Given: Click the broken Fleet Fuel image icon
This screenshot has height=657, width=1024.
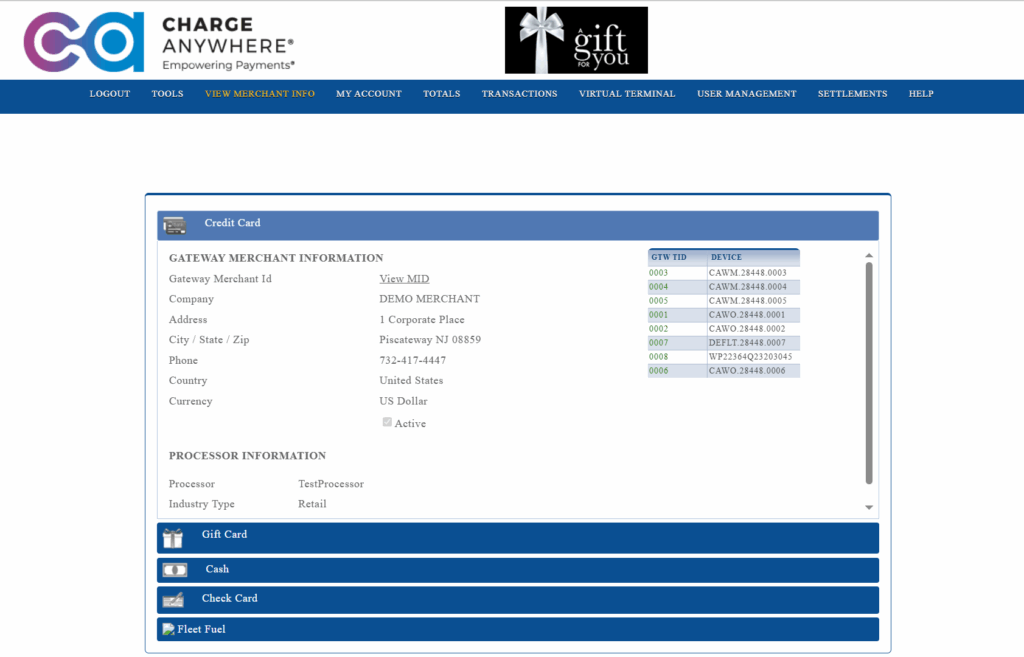Looking at the screenshot, I should tap(168, 629).
